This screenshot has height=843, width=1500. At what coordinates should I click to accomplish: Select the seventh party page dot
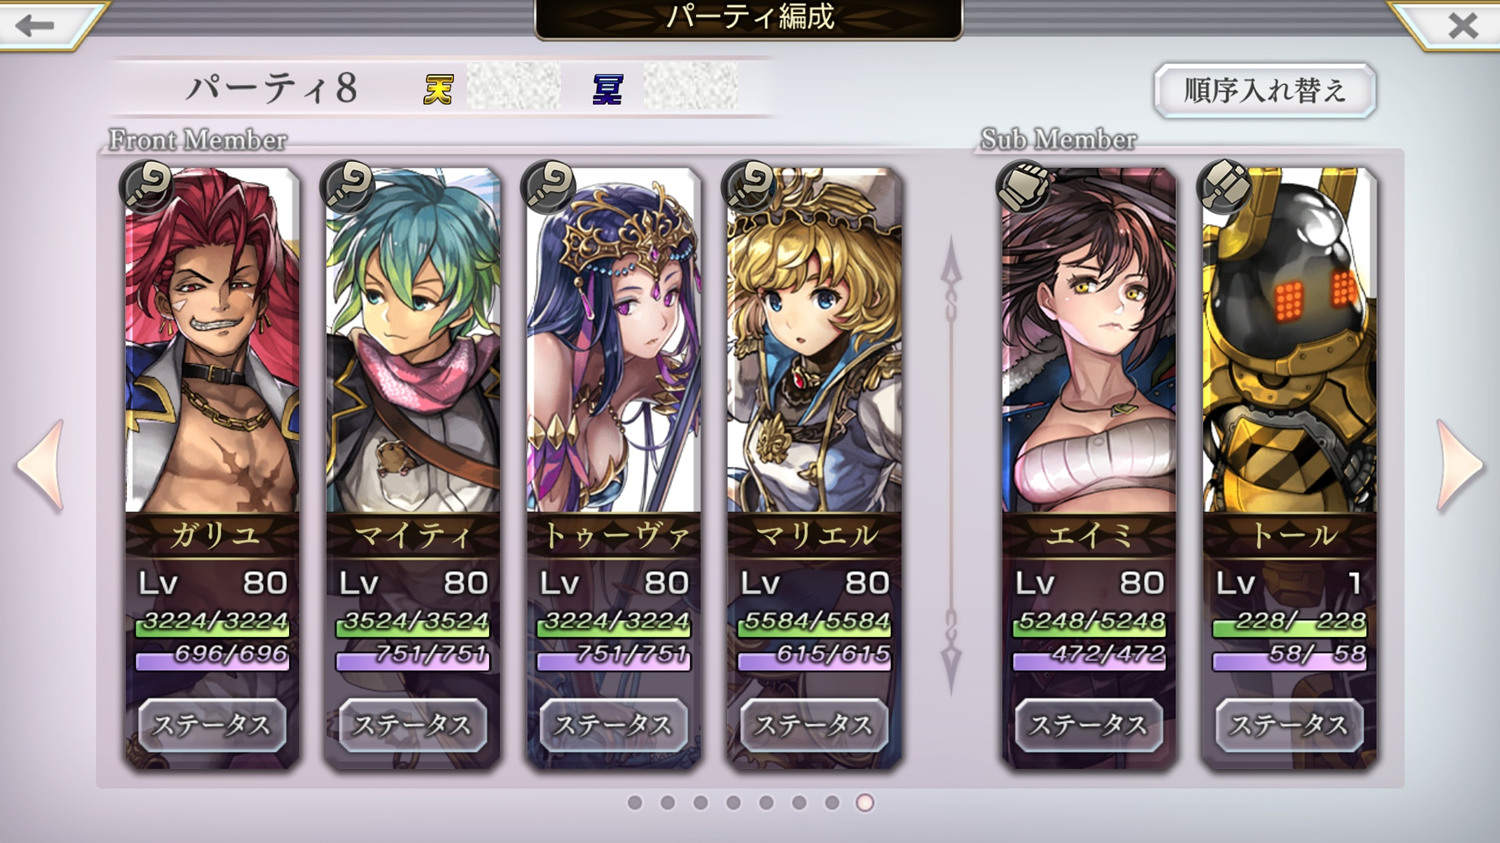[832, 802]
